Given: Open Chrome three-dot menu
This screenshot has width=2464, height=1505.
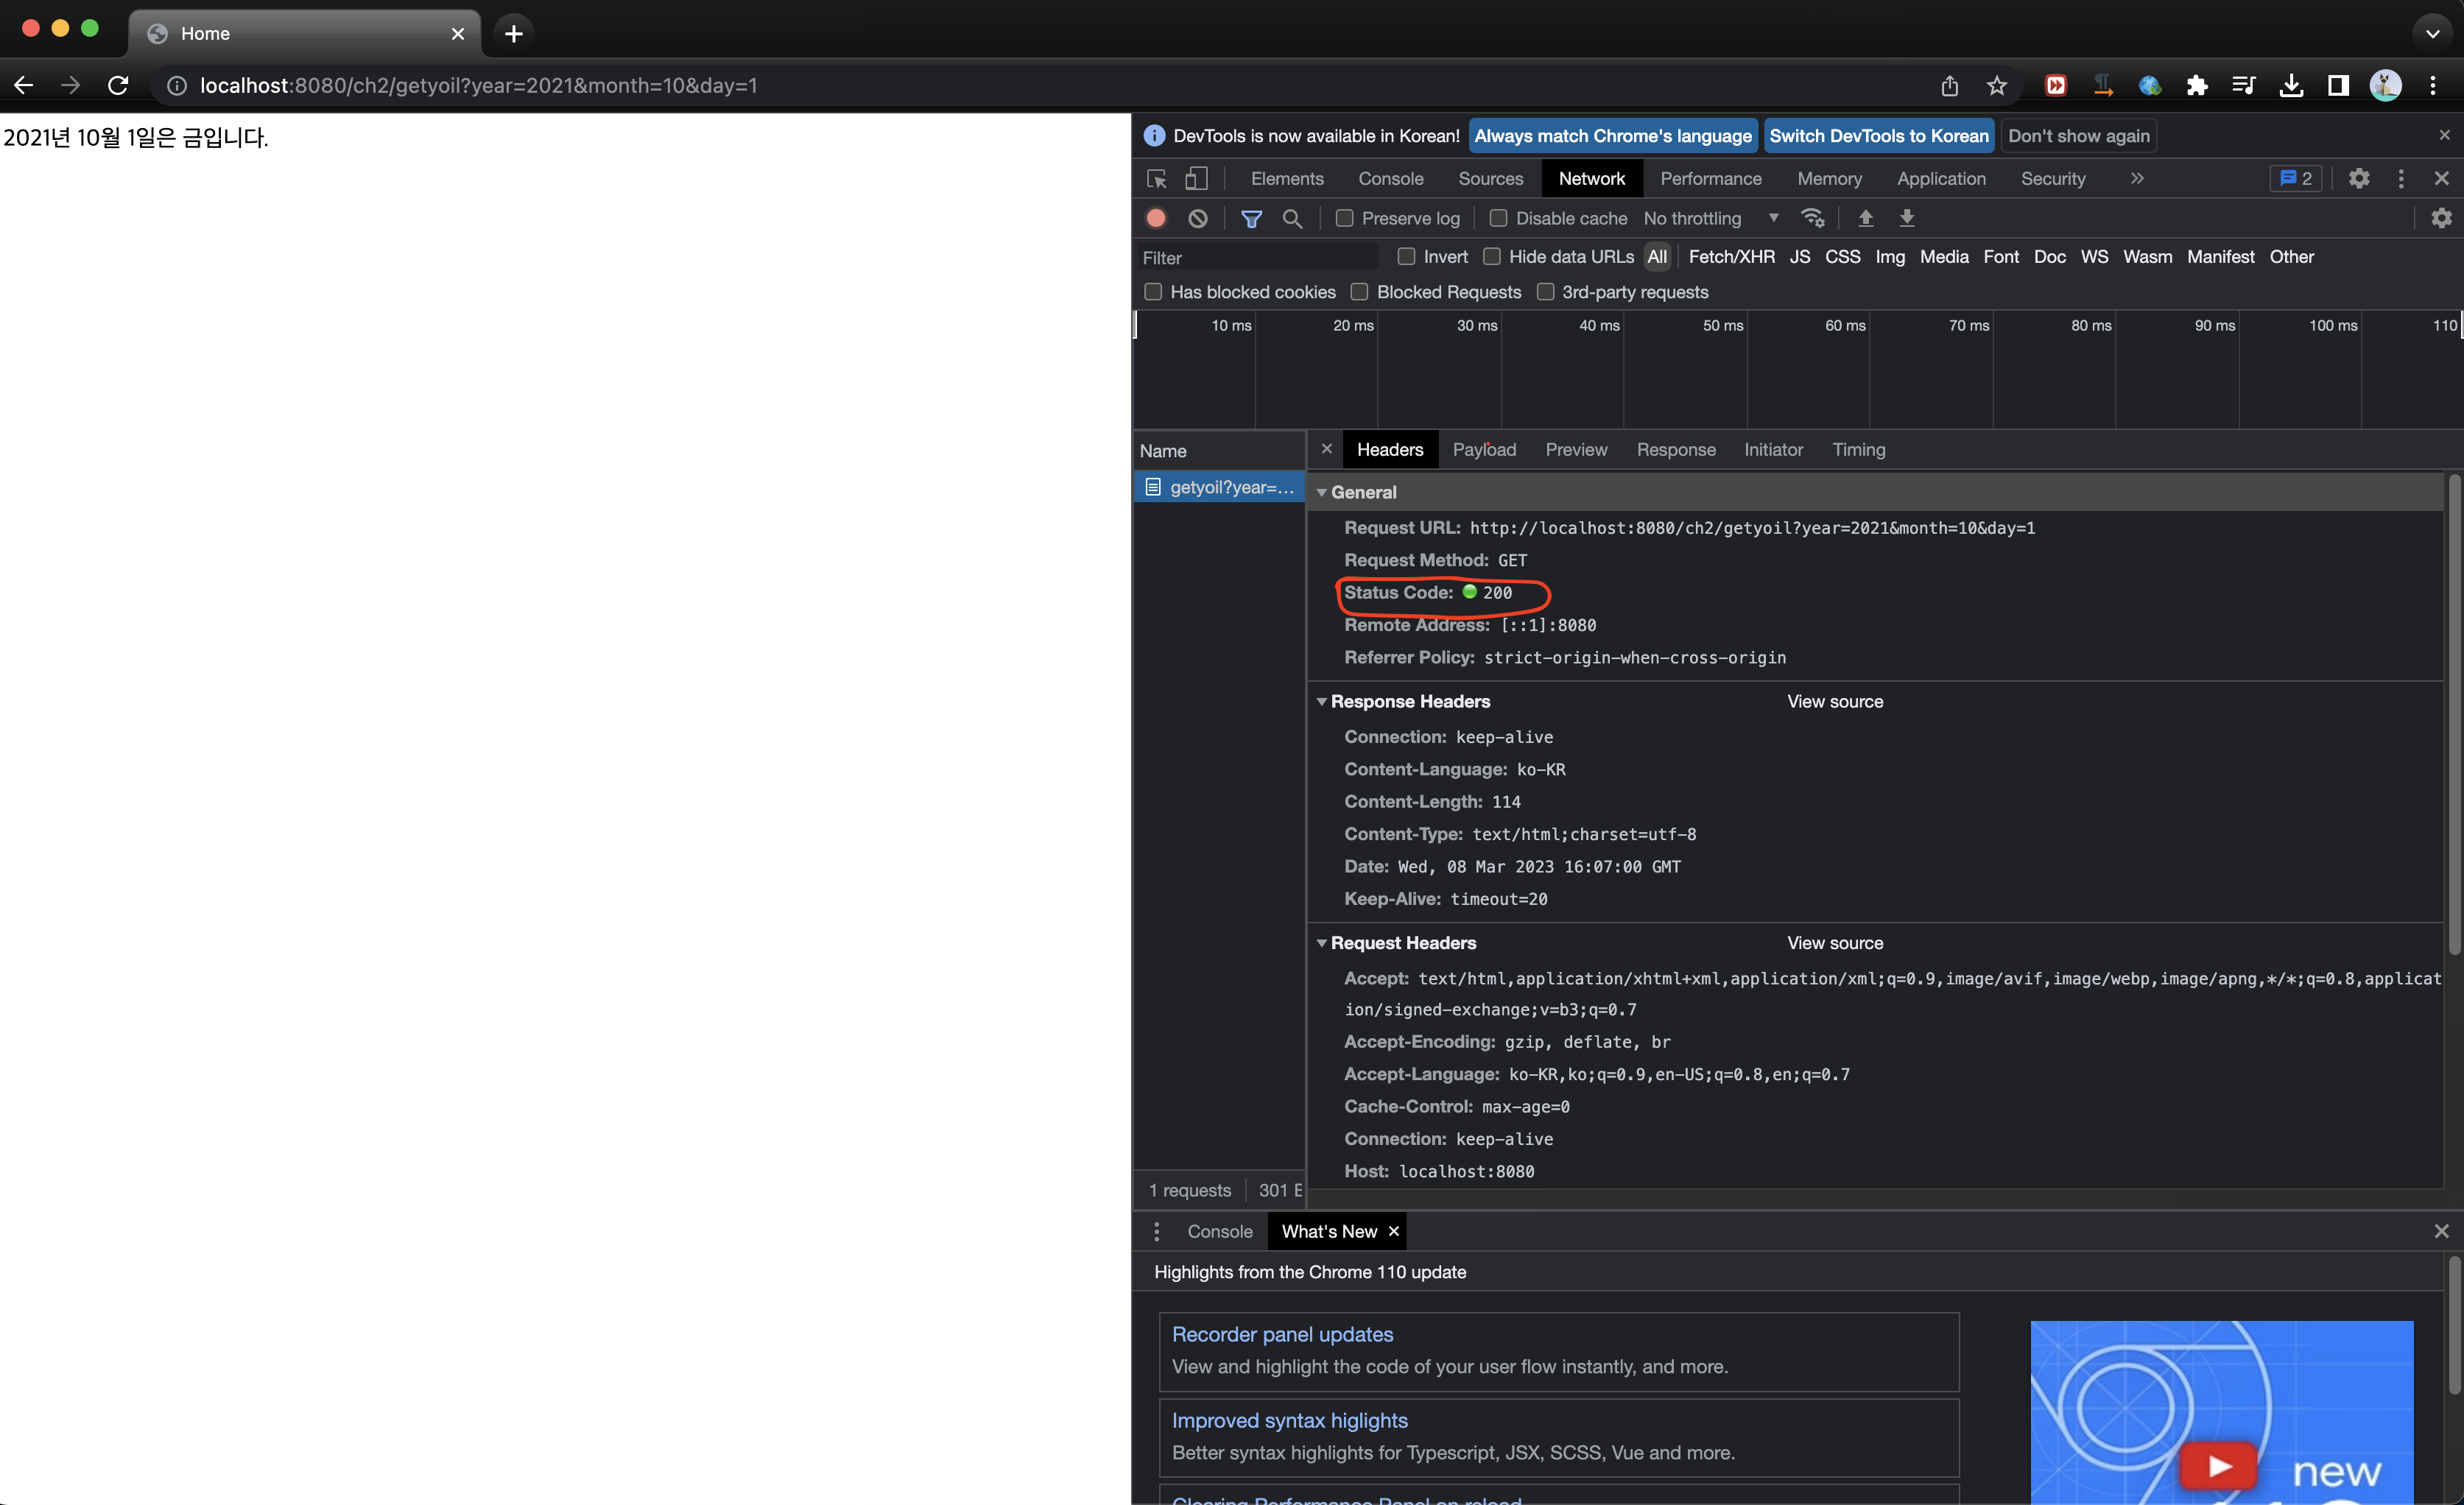Looking at the screenshot, I should pyautogui.click(x=2433, y=86).
